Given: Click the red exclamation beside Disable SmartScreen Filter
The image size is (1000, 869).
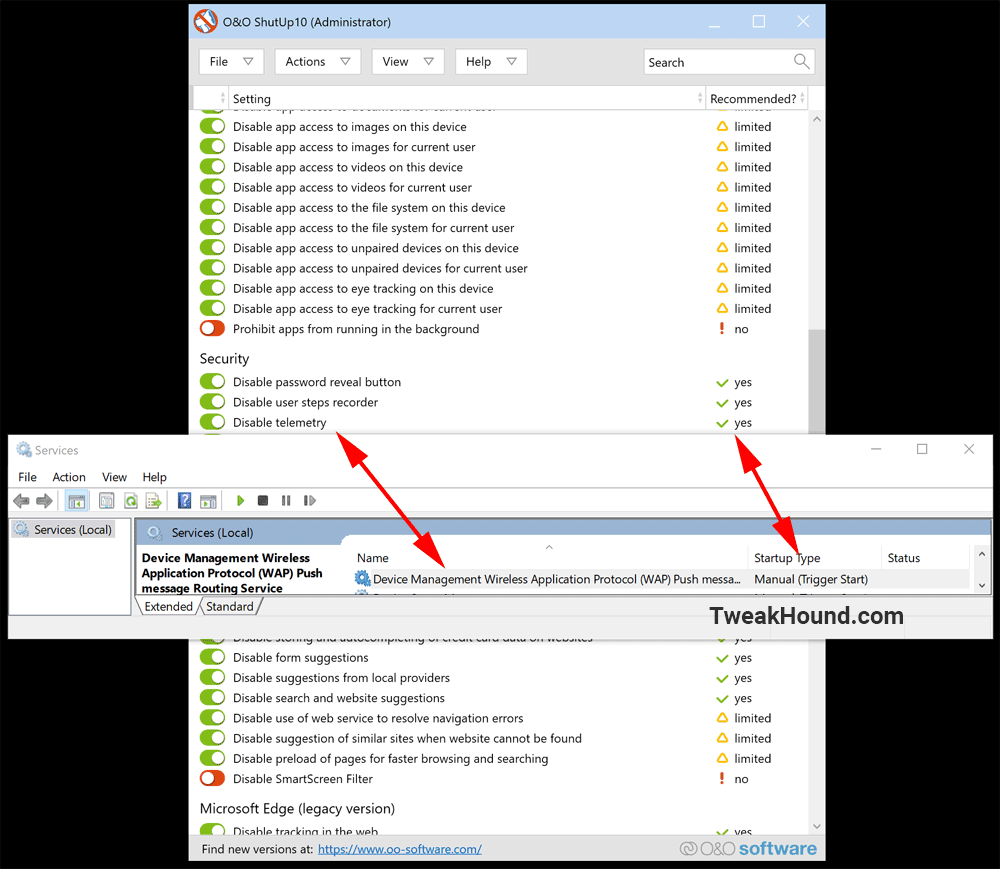Looking at the screenshot, I should coord(722,778).
